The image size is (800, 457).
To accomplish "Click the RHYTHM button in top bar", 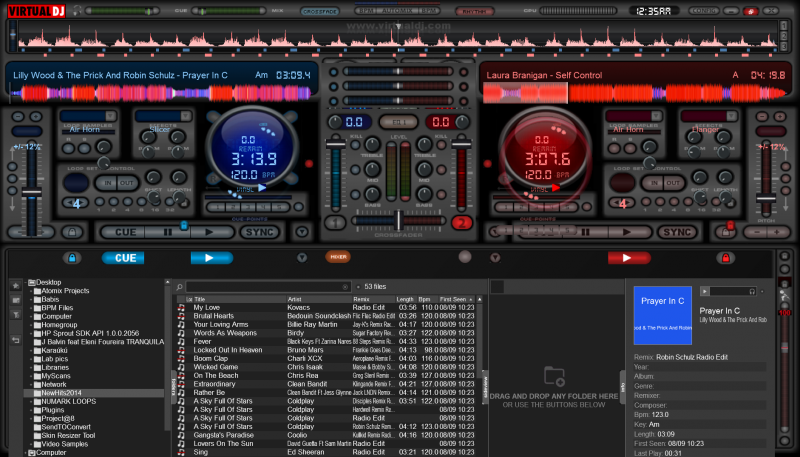I will click(x=474, y=11).
